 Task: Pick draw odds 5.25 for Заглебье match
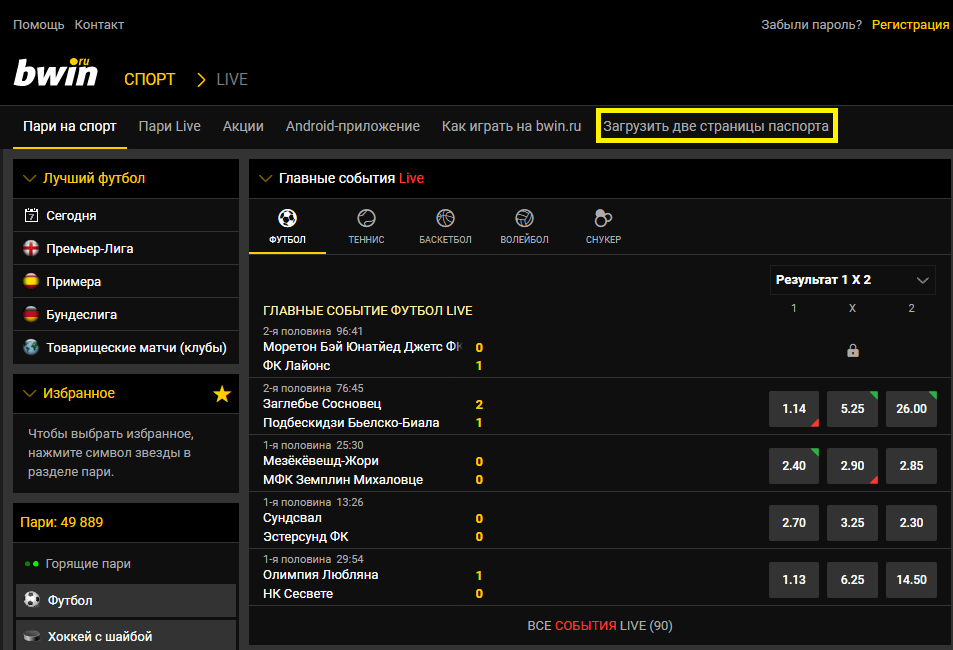point(852,409)
